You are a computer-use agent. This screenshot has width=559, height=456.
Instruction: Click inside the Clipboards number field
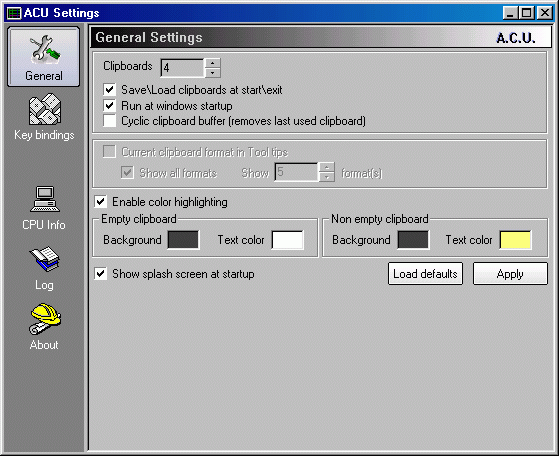pyautogui.click(x=183, y=68)
